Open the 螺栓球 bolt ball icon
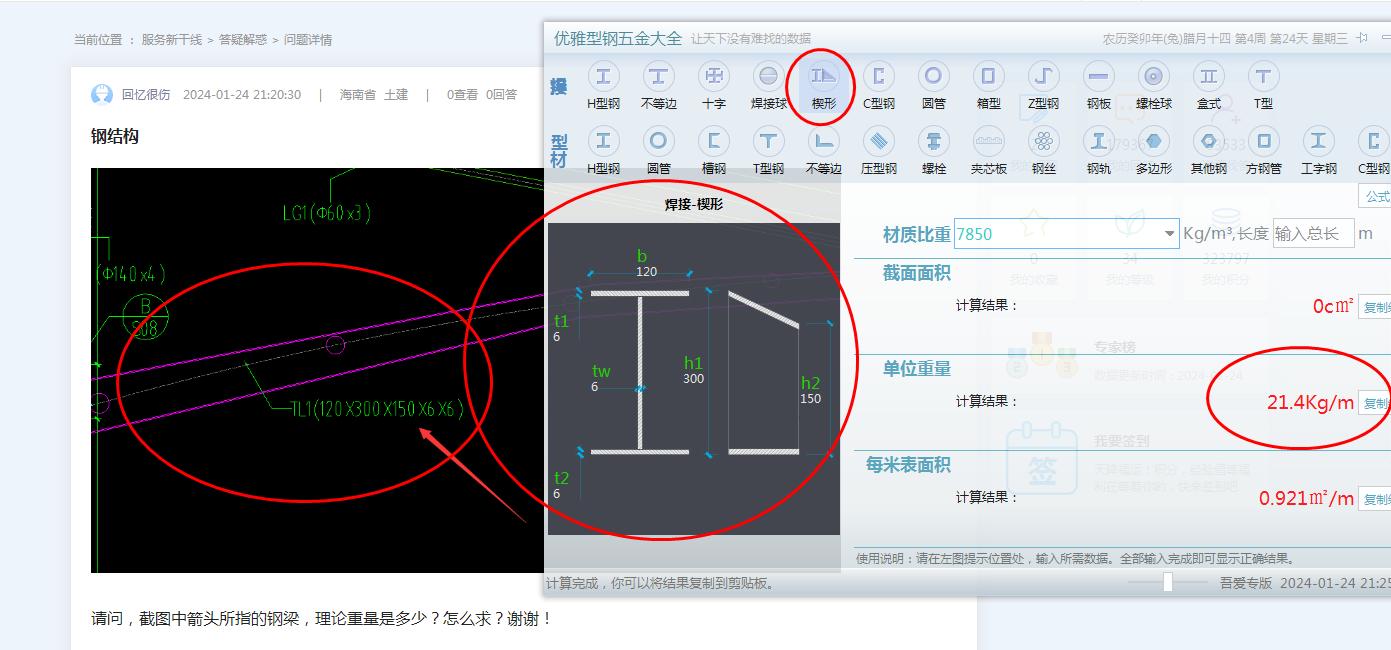 pos(1153,85)
